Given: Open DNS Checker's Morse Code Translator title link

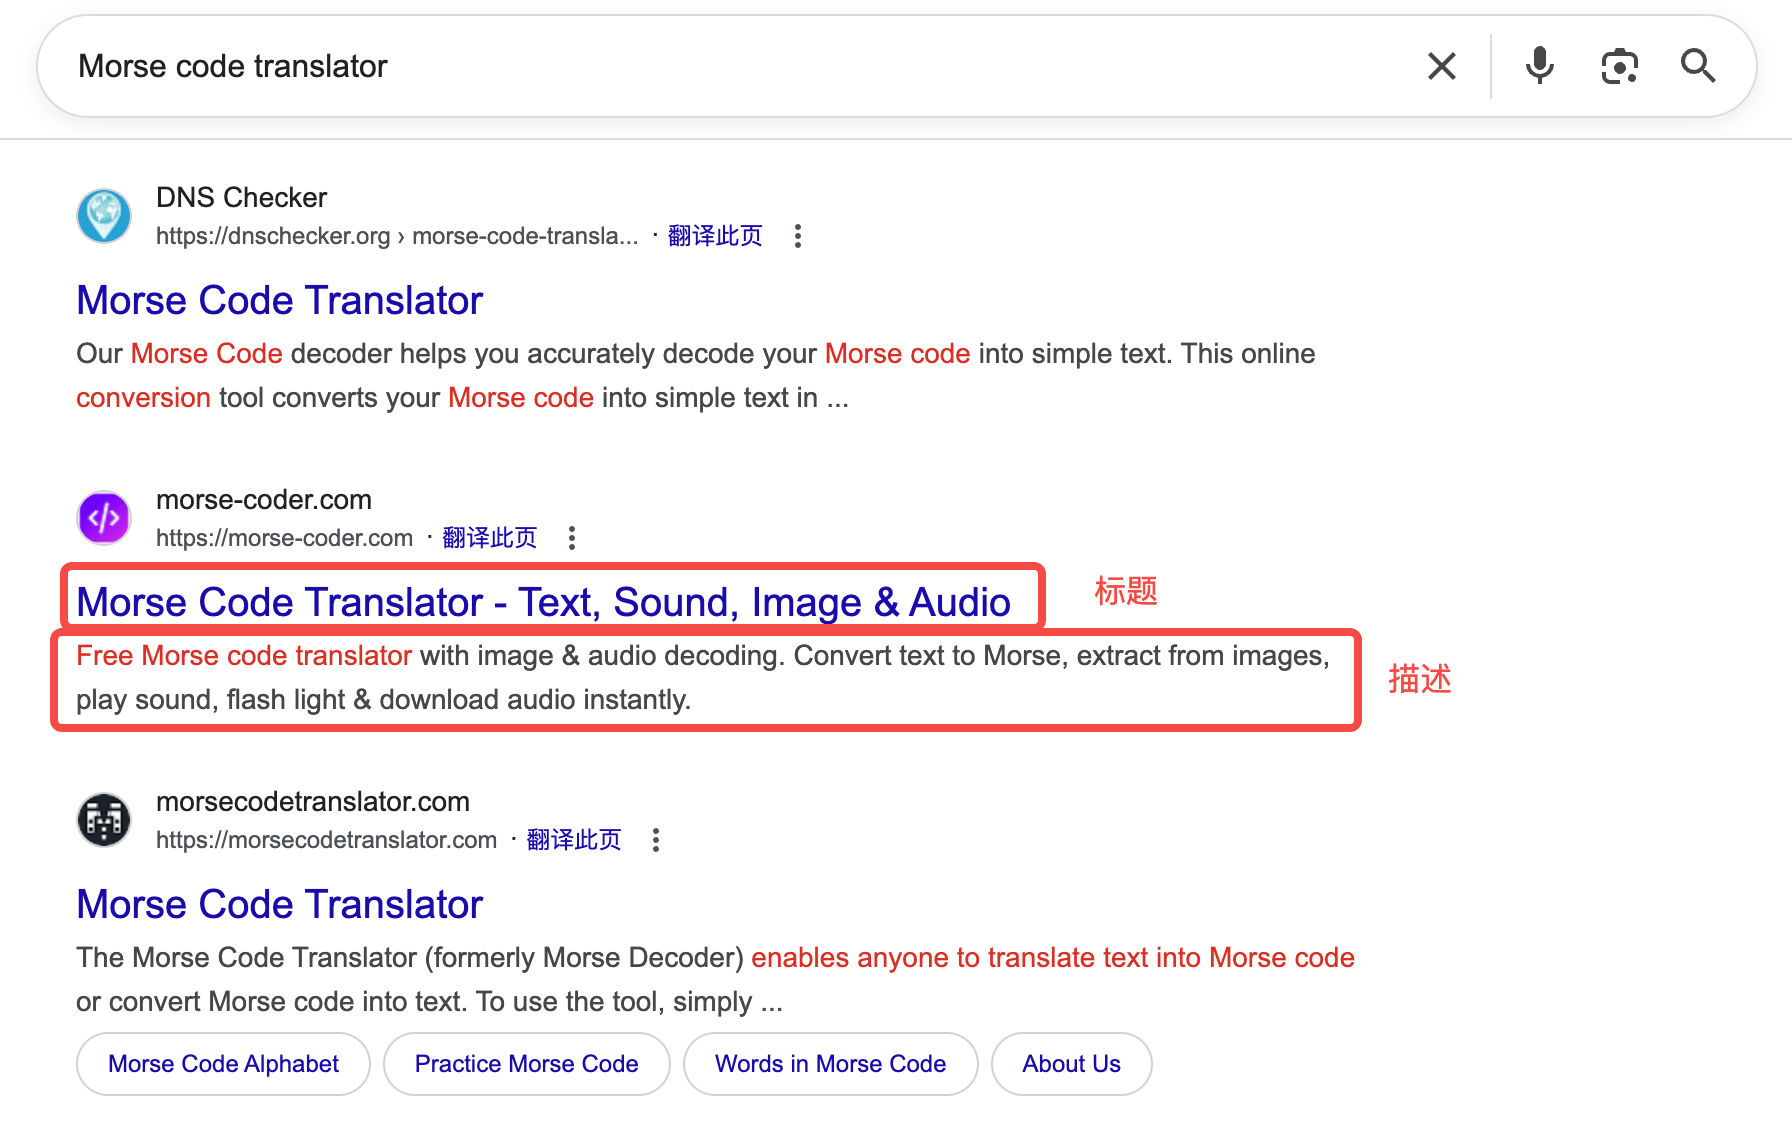Looking at the screenshot, I should [x=280, y=300].
